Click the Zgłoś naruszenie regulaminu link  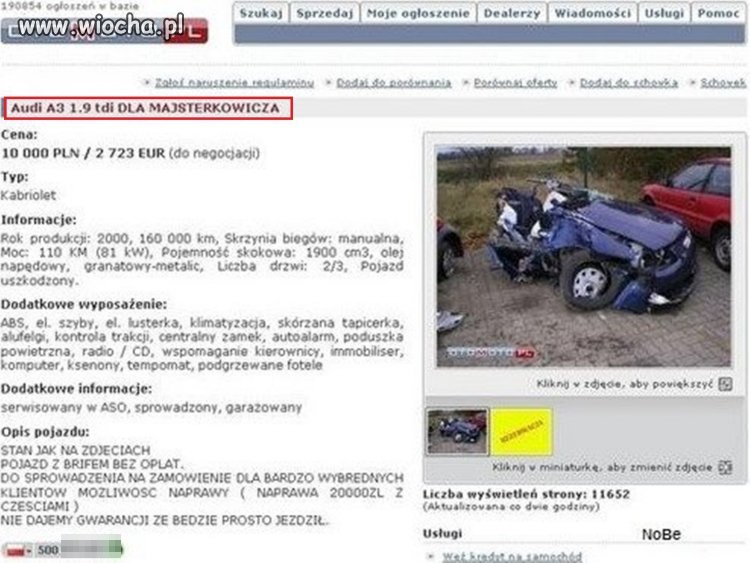[x=234, y=83]
